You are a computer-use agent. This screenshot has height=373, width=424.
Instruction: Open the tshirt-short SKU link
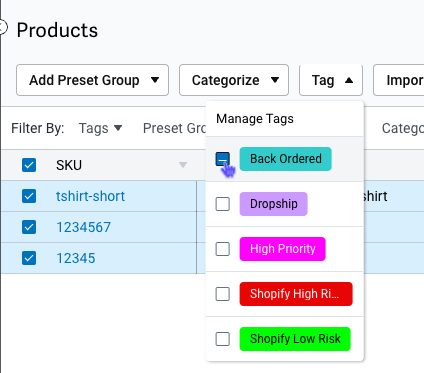coord(90,196)
